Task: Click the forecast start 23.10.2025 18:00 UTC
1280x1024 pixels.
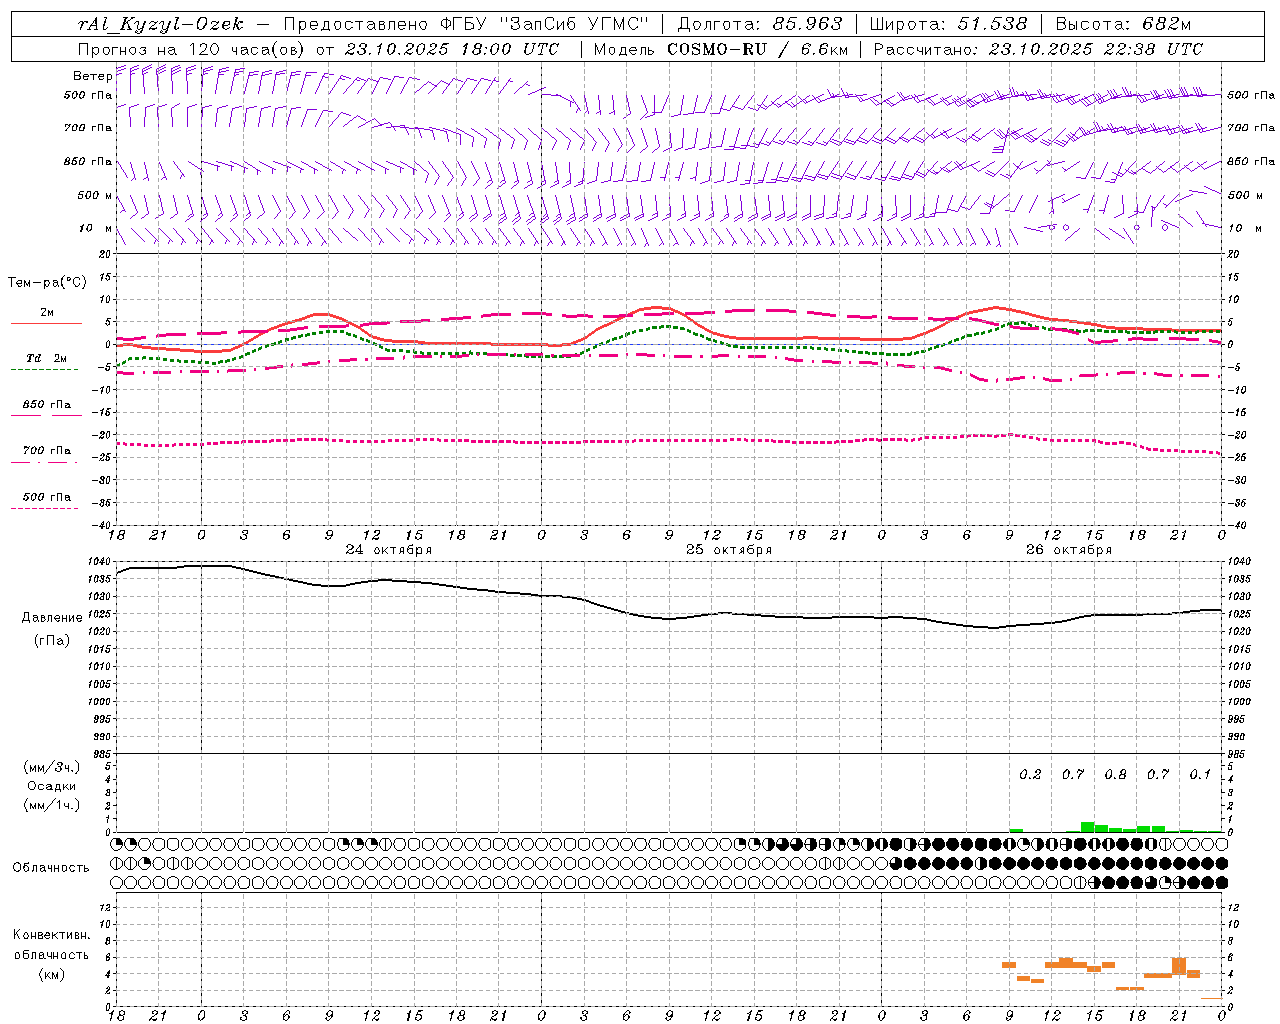Action: 452,49
